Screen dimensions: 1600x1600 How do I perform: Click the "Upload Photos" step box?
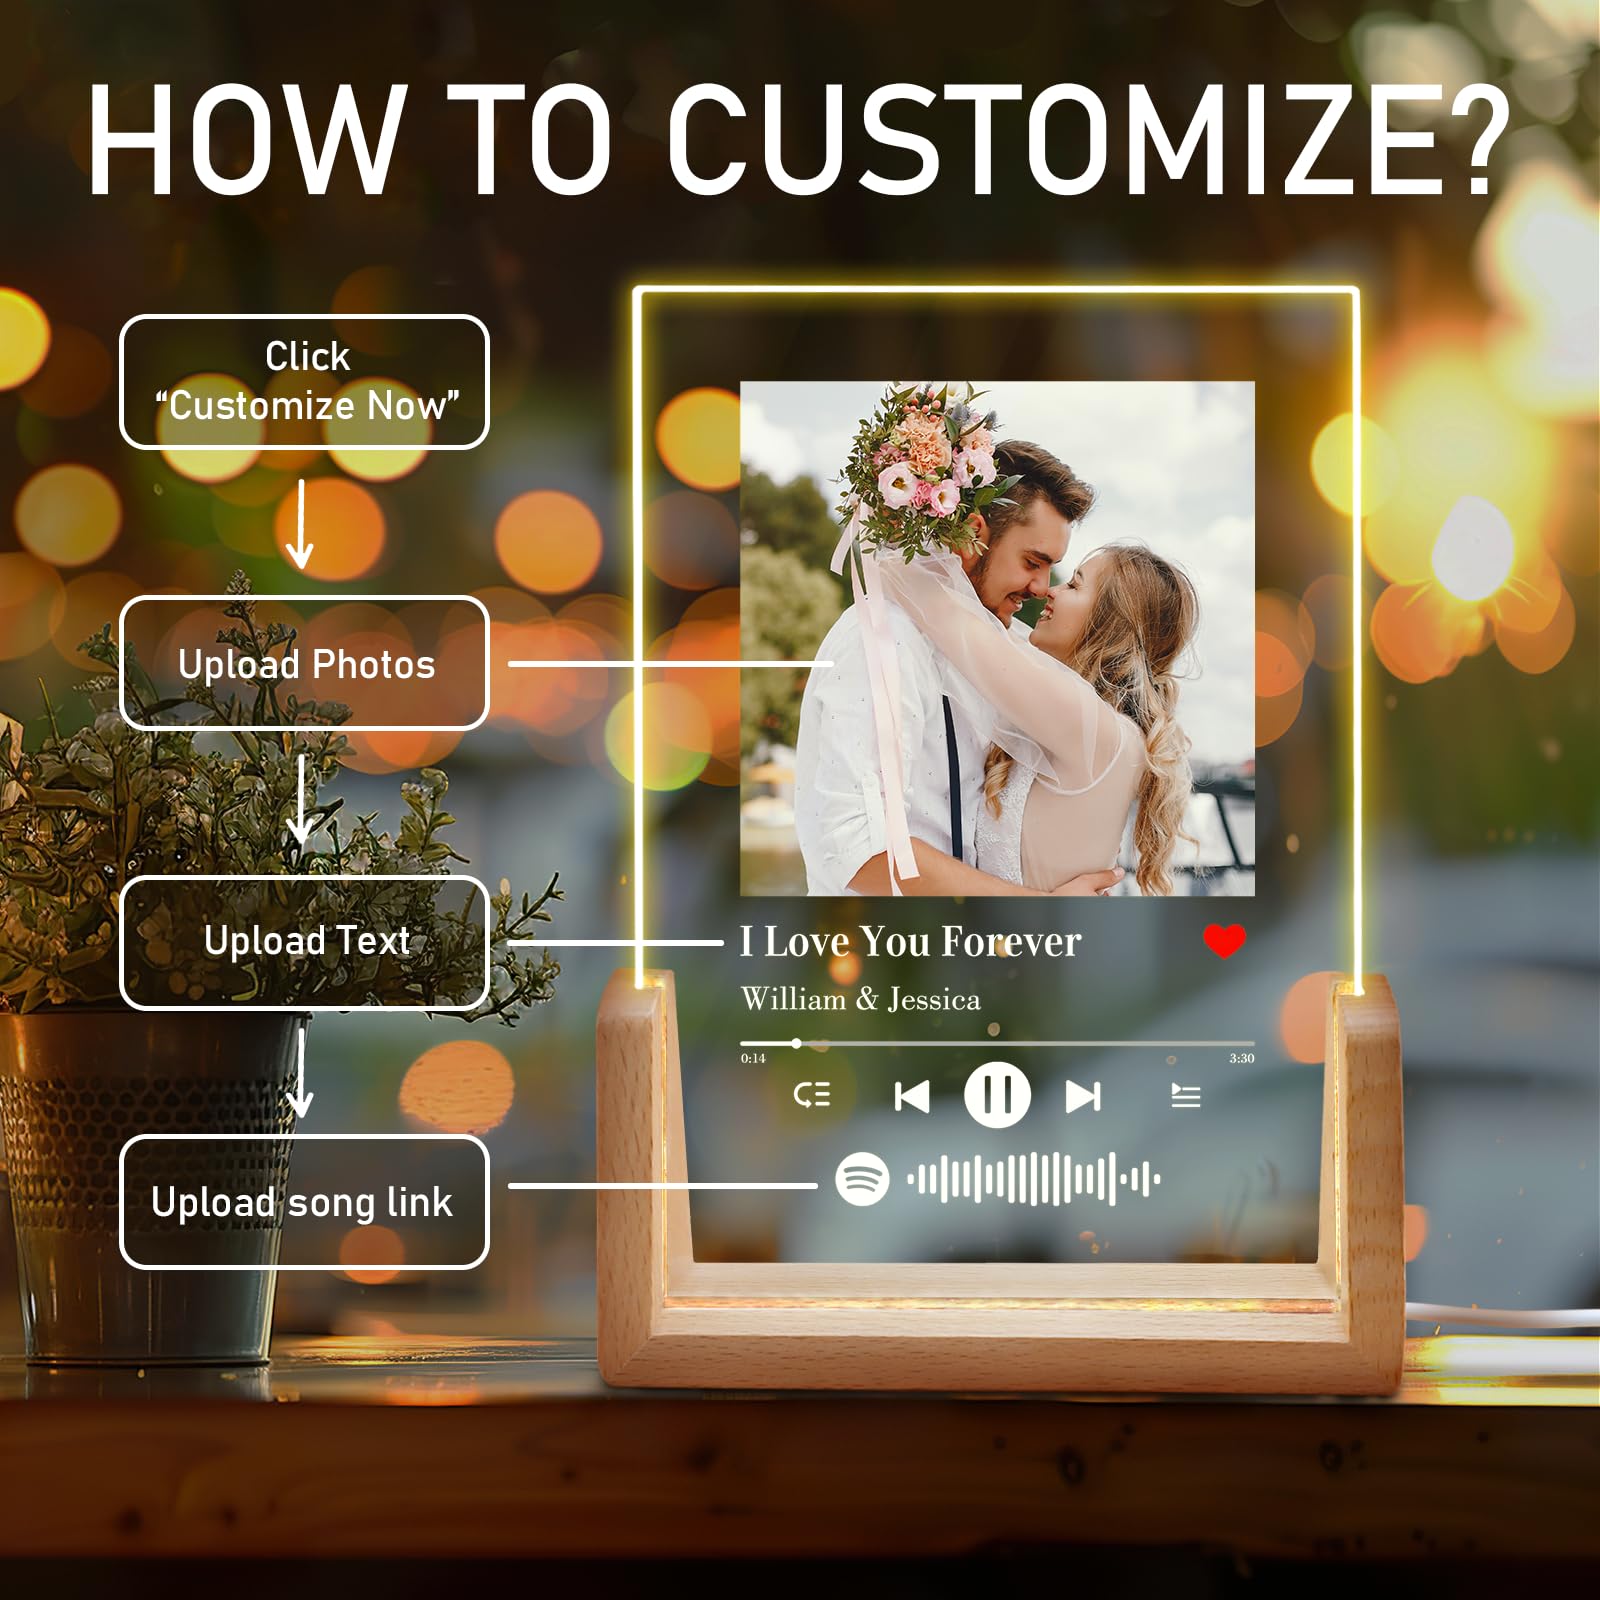tap(304, 663)
